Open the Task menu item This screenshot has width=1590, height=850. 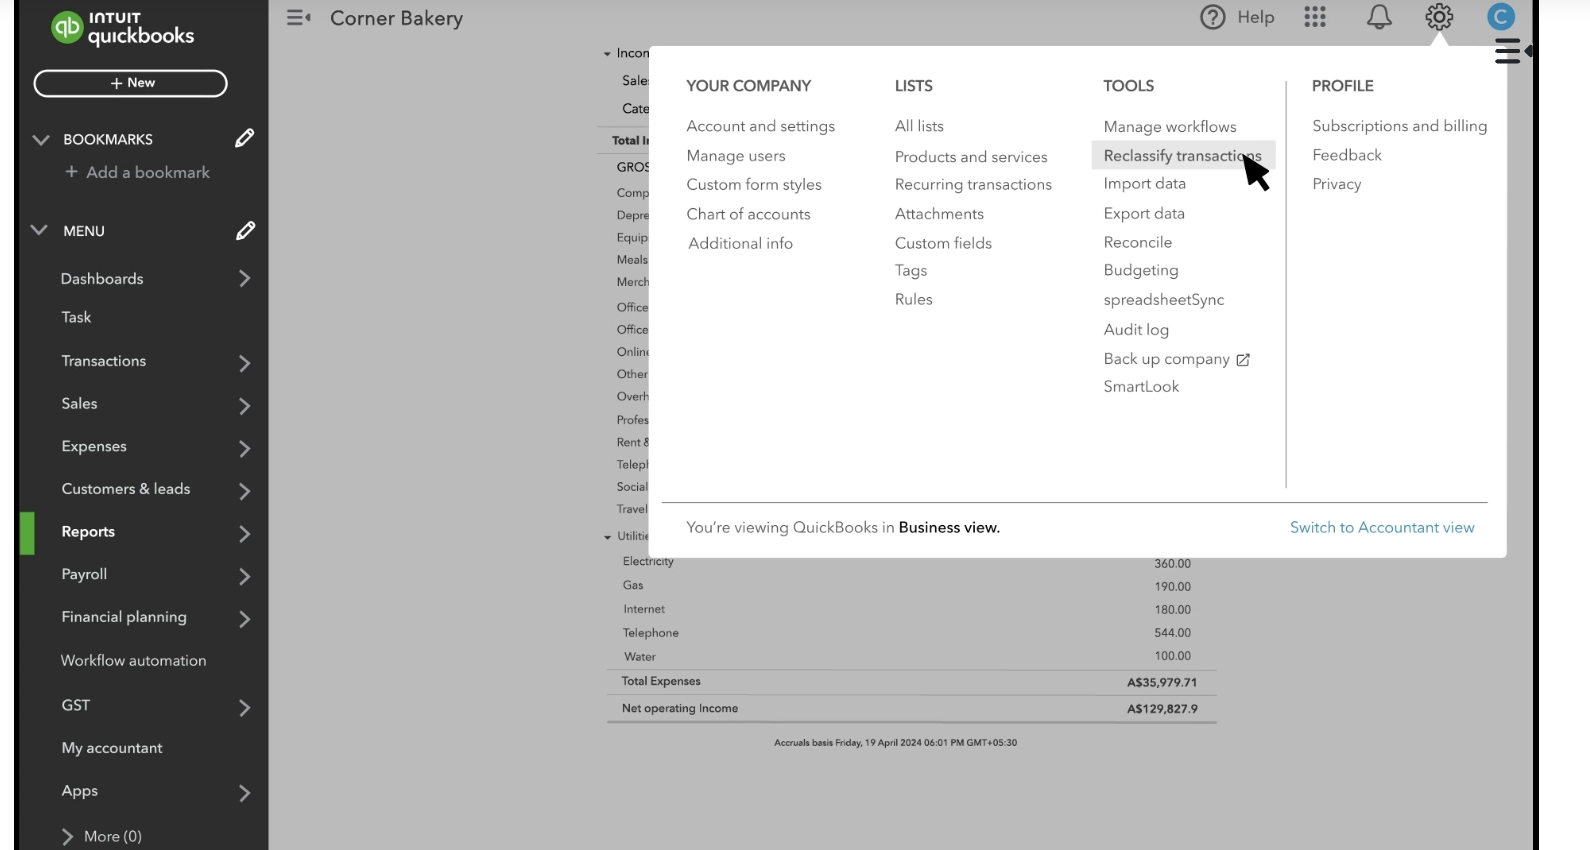click(76, 317)
